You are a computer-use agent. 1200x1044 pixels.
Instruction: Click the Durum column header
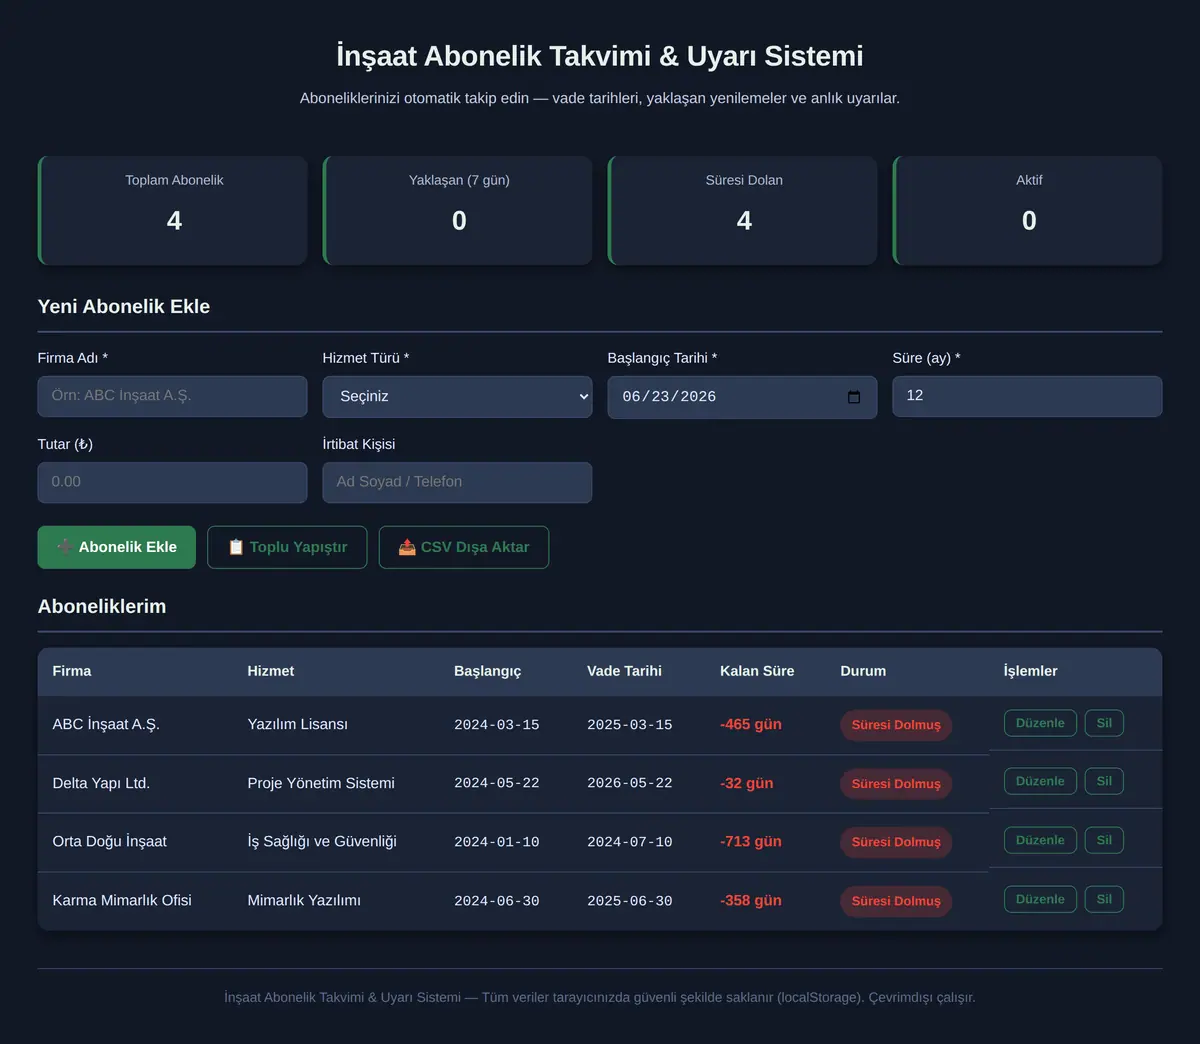pos(863,671)
